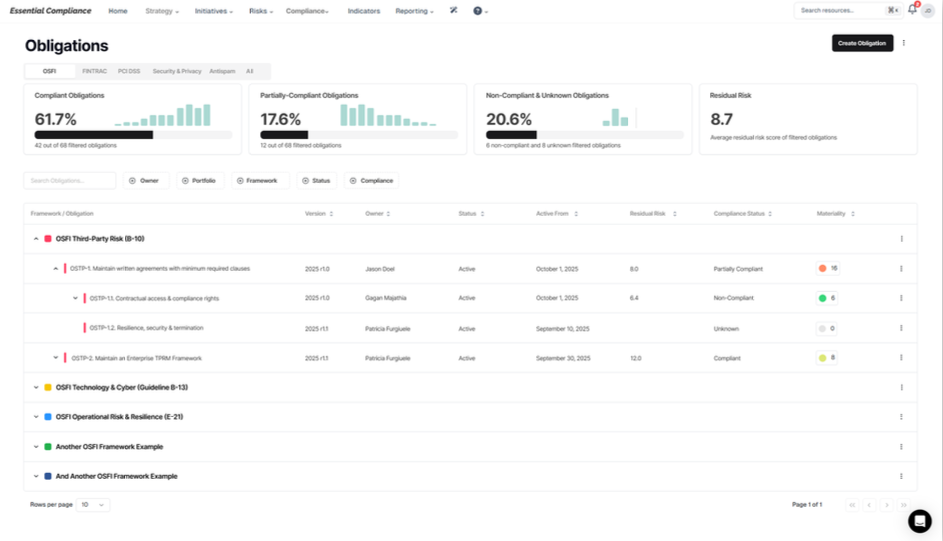
Task: Open the help question-mark menu
Action: [x=480, y=11]
